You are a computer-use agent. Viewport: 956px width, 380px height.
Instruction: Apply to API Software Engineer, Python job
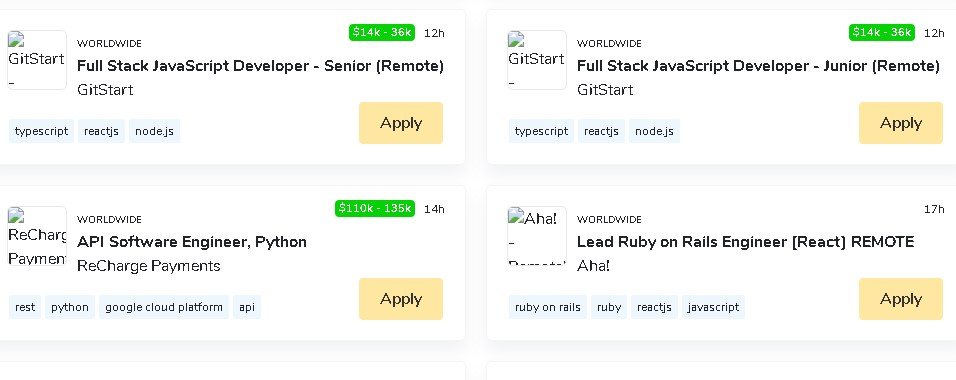pyautogui.click(x=401, y=299)
